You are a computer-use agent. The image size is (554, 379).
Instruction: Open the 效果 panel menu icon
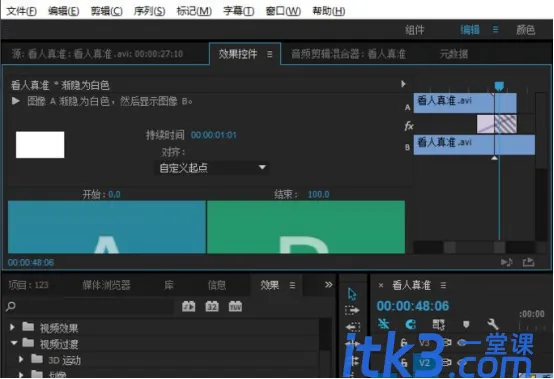(x=292, y=285)
